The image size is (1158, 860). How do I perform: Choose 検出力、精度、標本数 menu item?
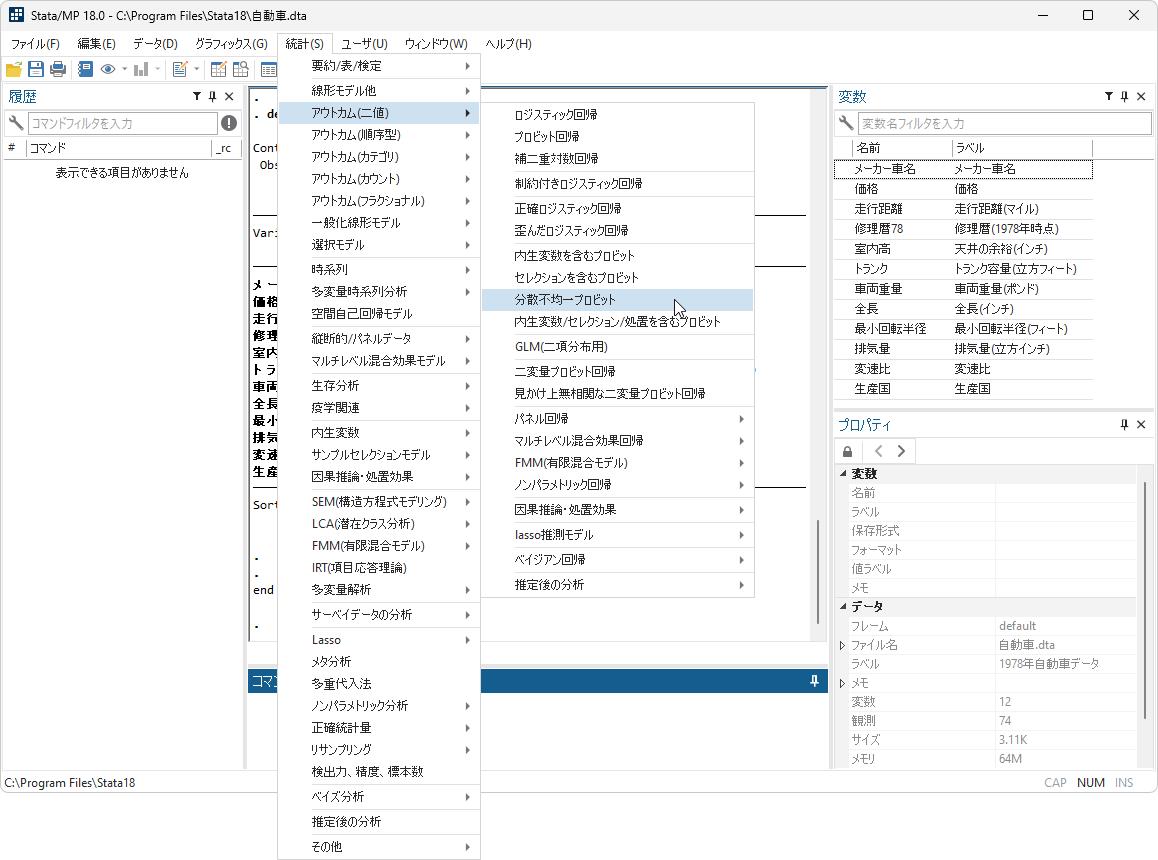click(379, 771)
